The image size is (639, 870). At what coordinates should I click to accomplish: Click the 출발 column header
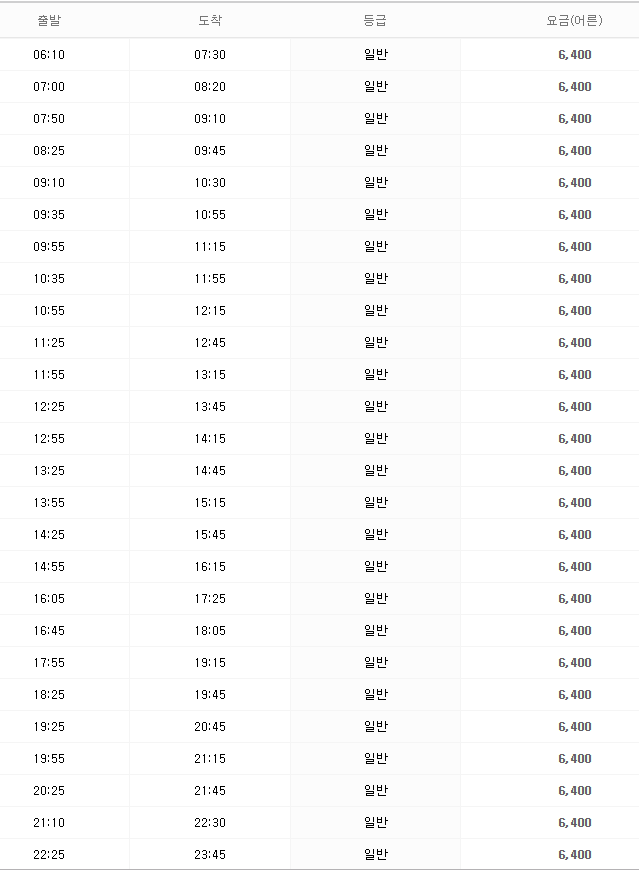coord(49,21)
